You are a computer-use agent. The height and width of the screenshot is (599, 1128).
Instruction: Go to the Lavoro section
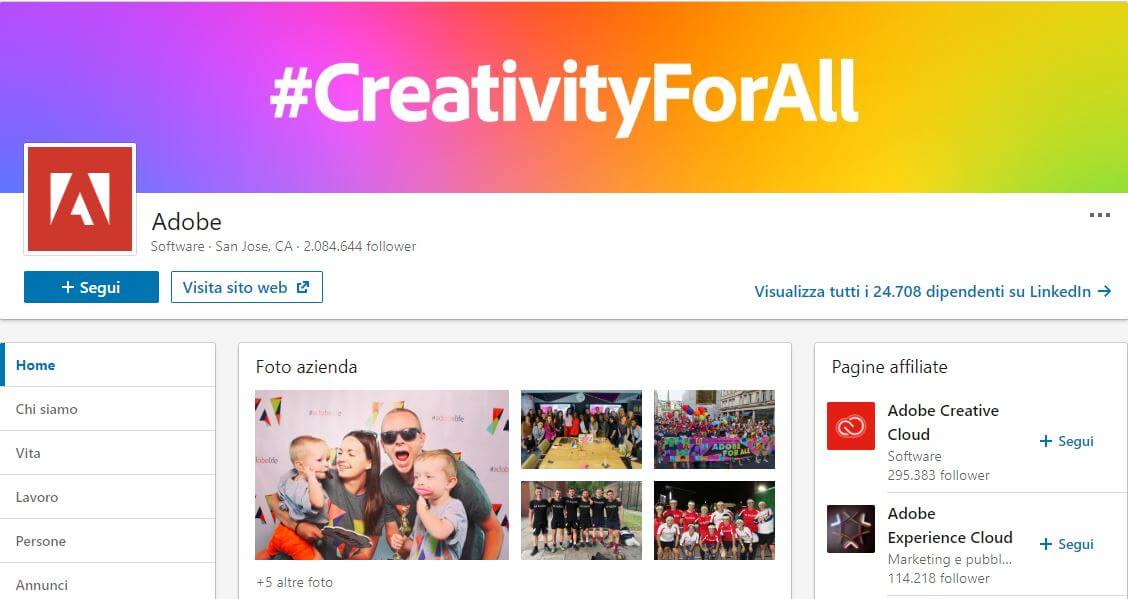(x=108, y=496)
